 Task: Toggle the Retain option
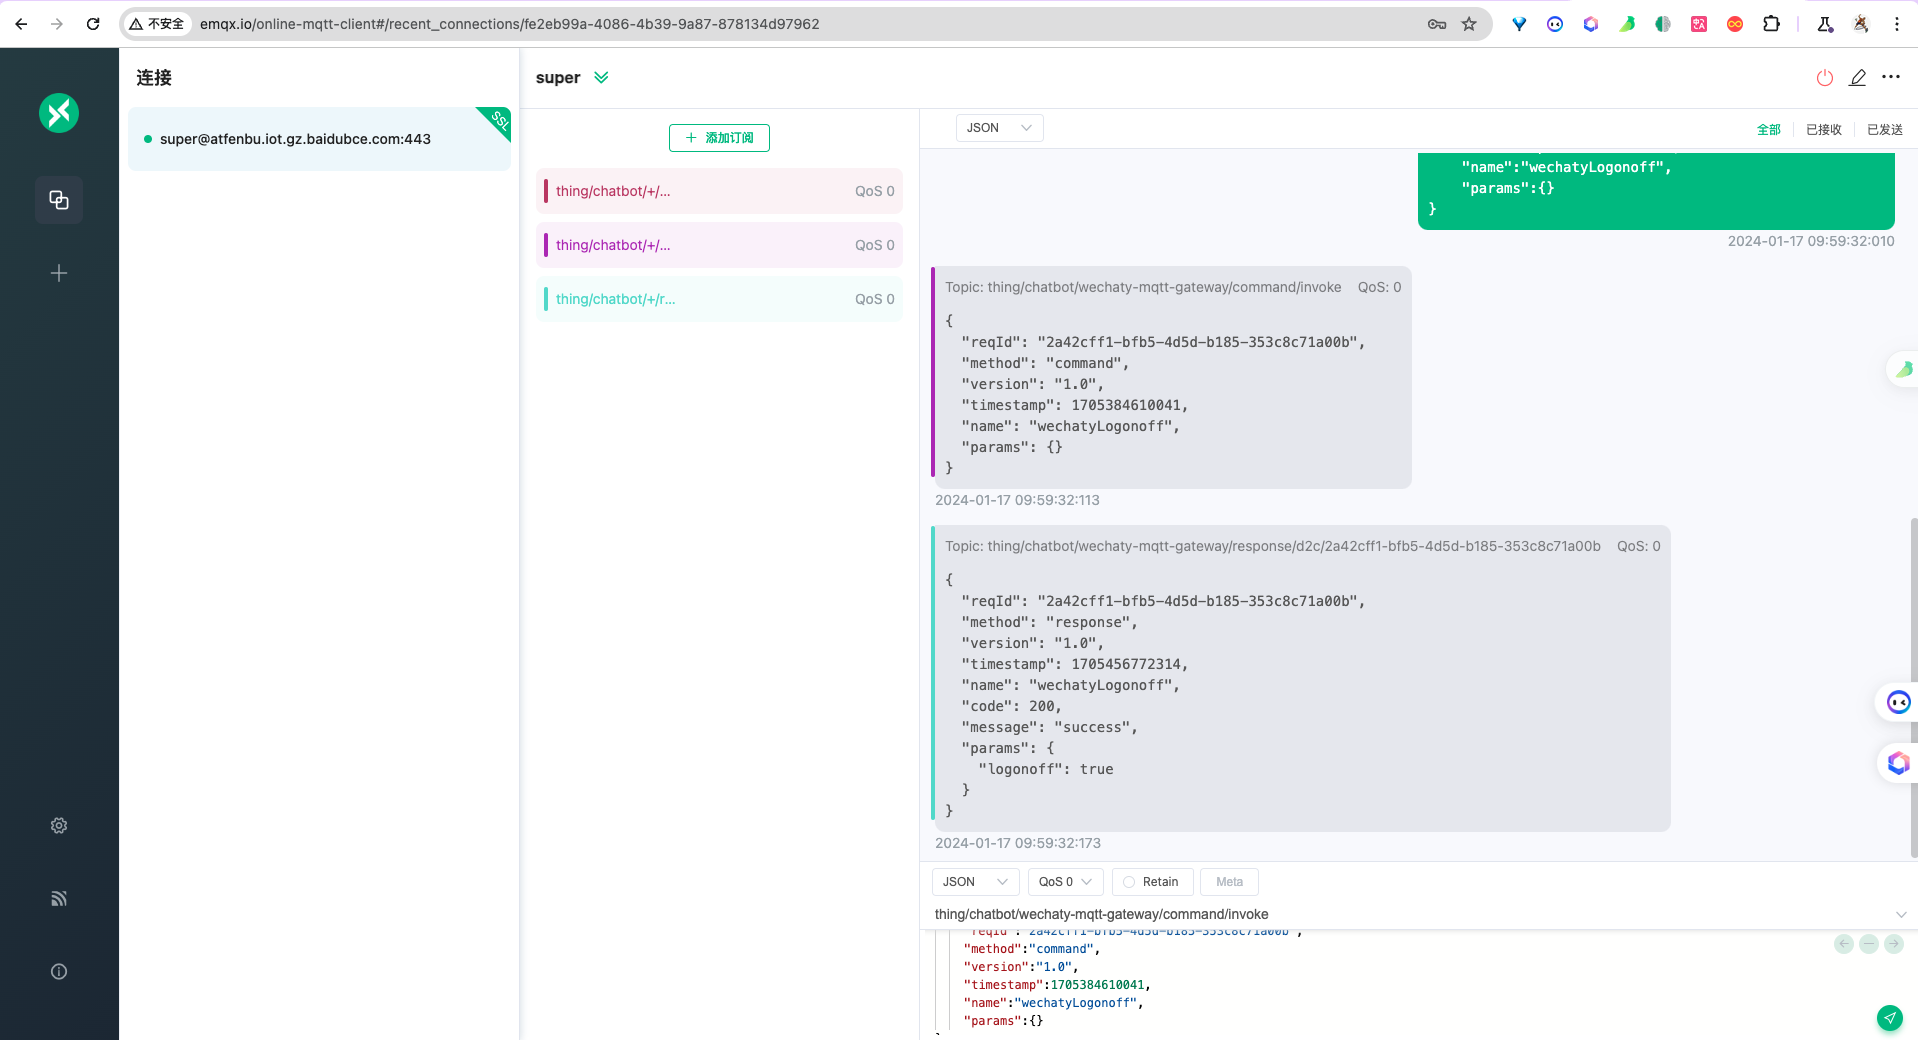[1152, 882]
